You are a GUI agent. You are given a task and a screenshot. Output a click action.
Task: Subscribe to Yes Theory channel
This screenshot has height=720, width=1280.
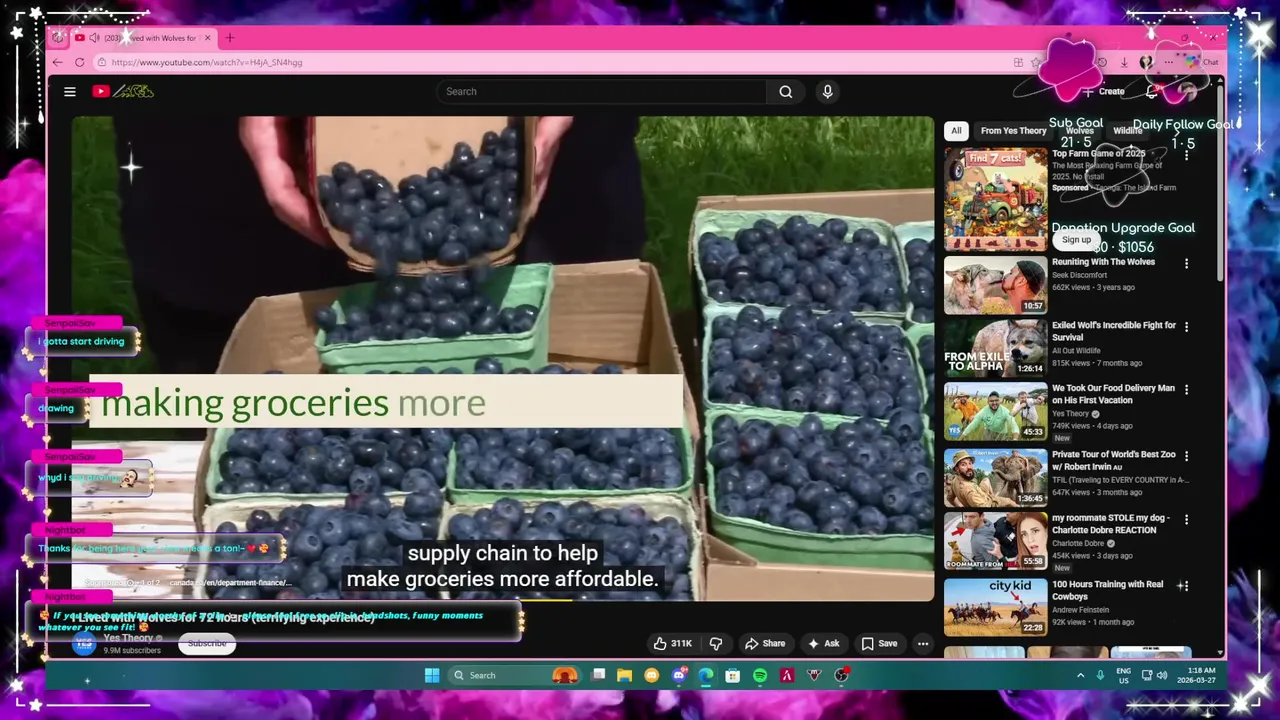pyautogui.click(x=207, y=643)
